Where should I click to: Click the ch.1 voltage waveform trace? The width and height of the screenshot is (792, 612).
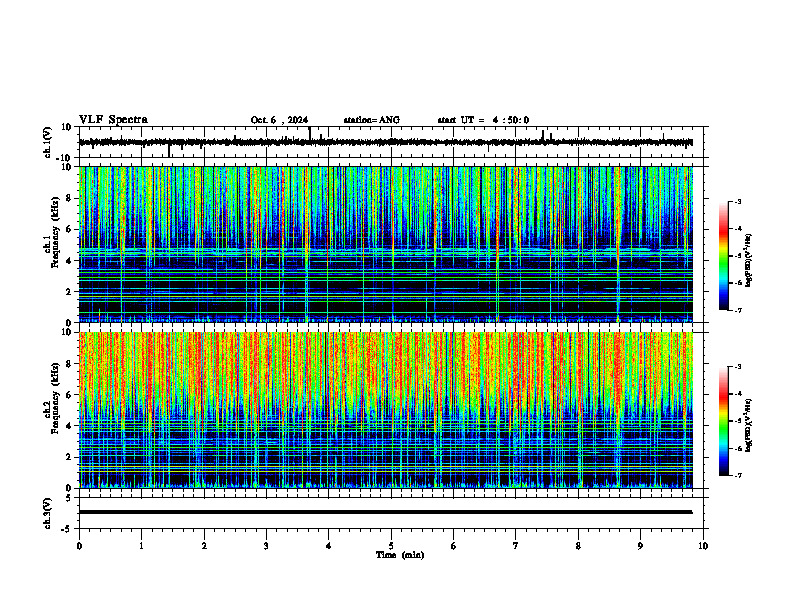[385, 142]
